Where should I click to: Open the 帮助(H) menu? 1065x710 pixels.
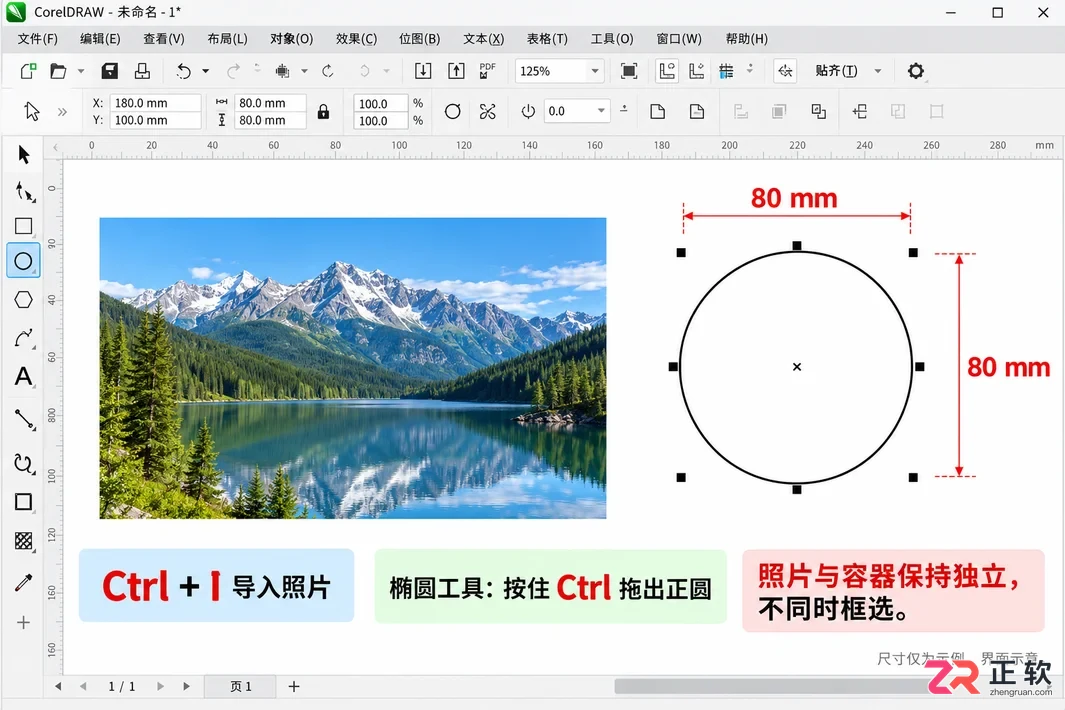[x=746, y=39]
